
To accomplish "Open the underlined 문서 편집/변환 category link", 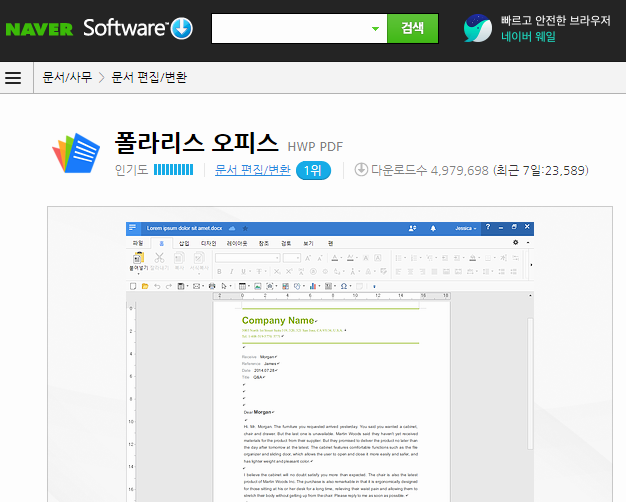I will (252, 170).
